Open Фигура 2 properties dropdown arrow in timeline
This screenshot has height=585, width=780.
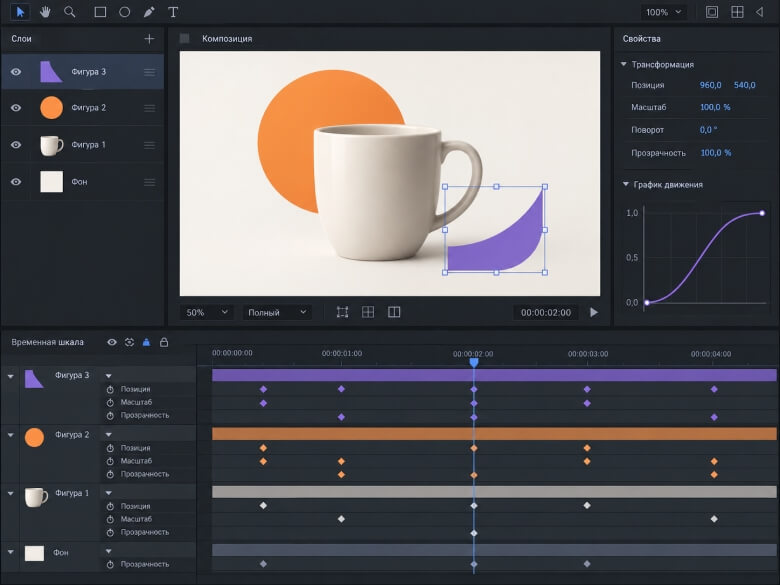[108, 435]
